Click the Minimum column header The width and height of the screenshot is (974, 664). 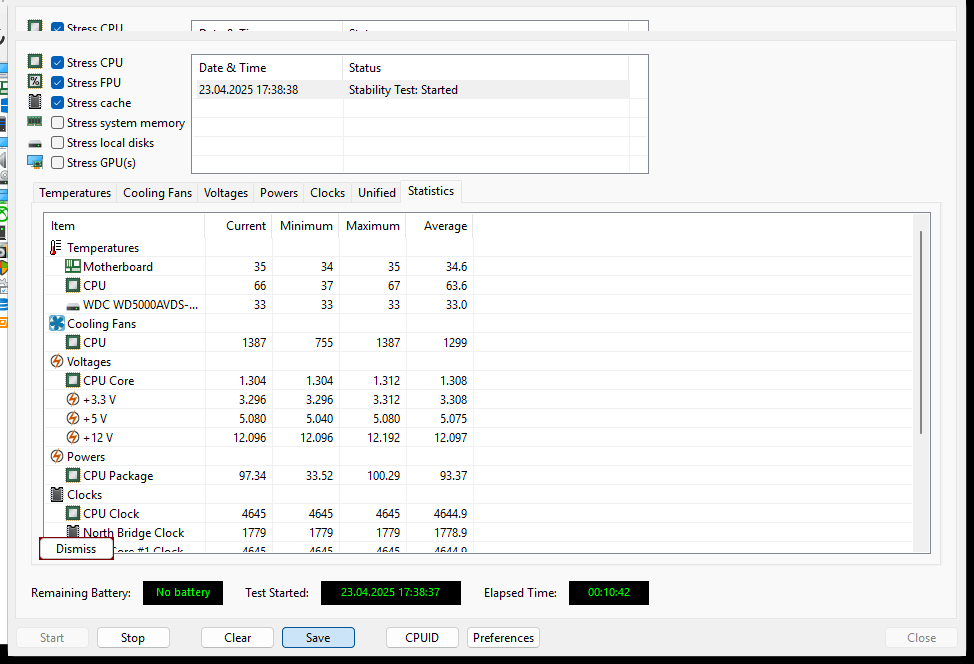coord(306,226)
